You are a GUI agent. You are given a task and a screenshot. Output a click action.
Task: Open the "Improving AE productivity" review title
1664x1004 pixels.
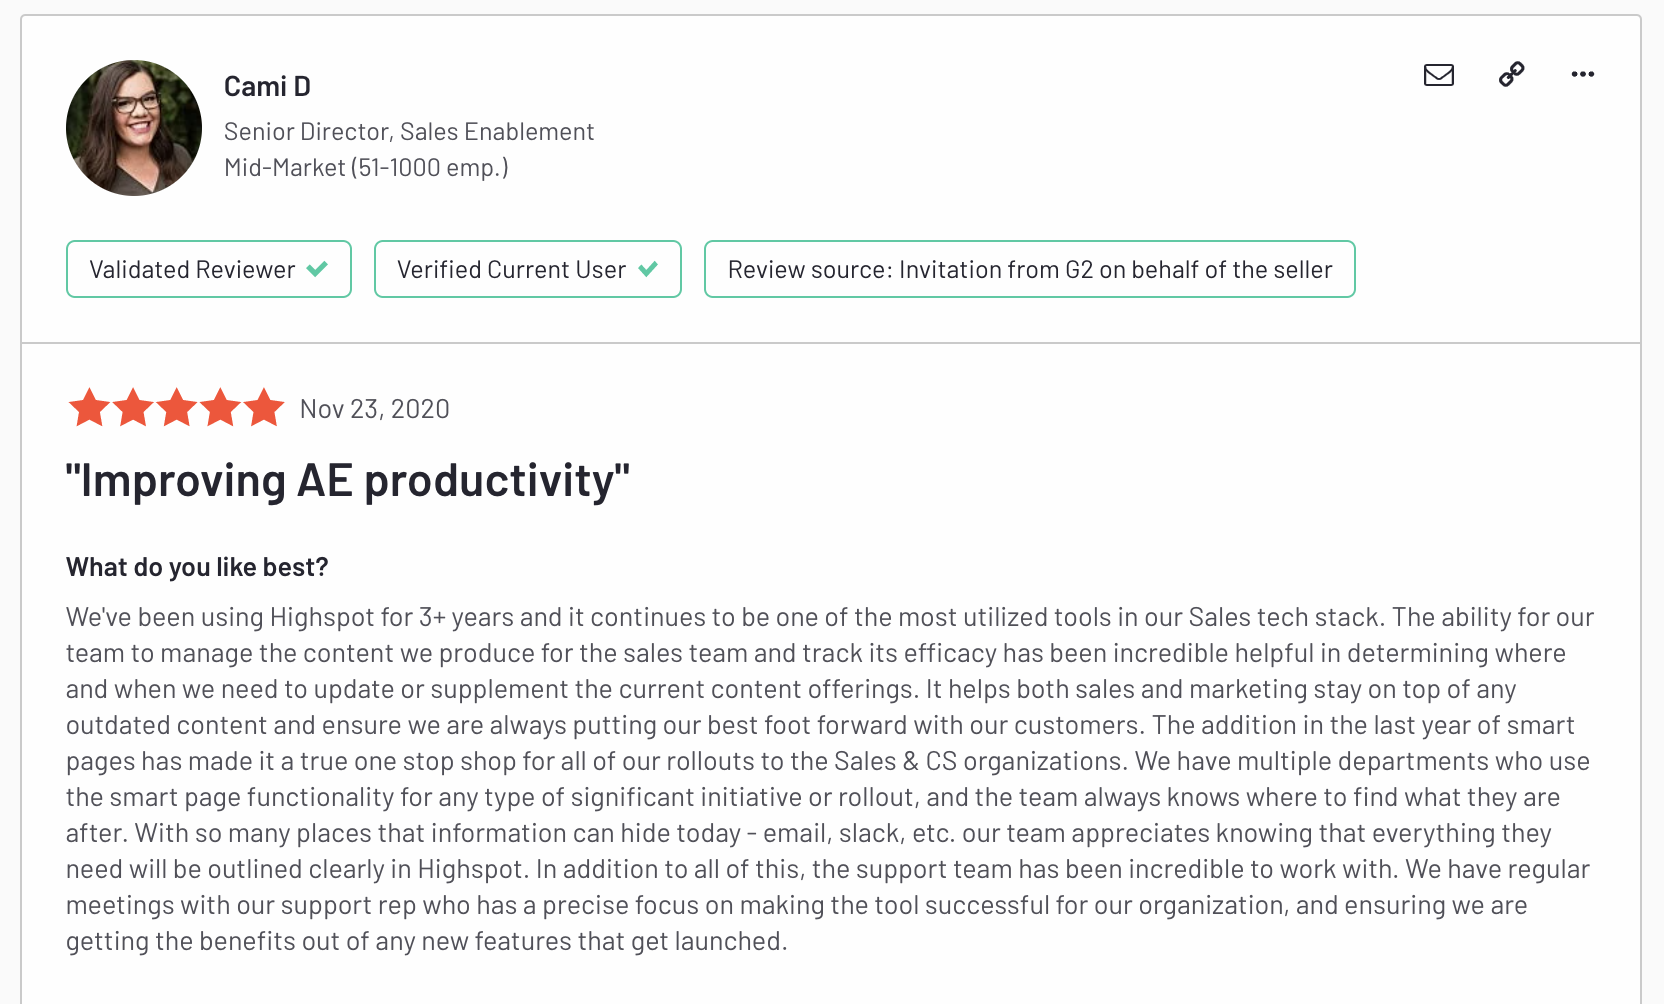(x=347, y=481)
